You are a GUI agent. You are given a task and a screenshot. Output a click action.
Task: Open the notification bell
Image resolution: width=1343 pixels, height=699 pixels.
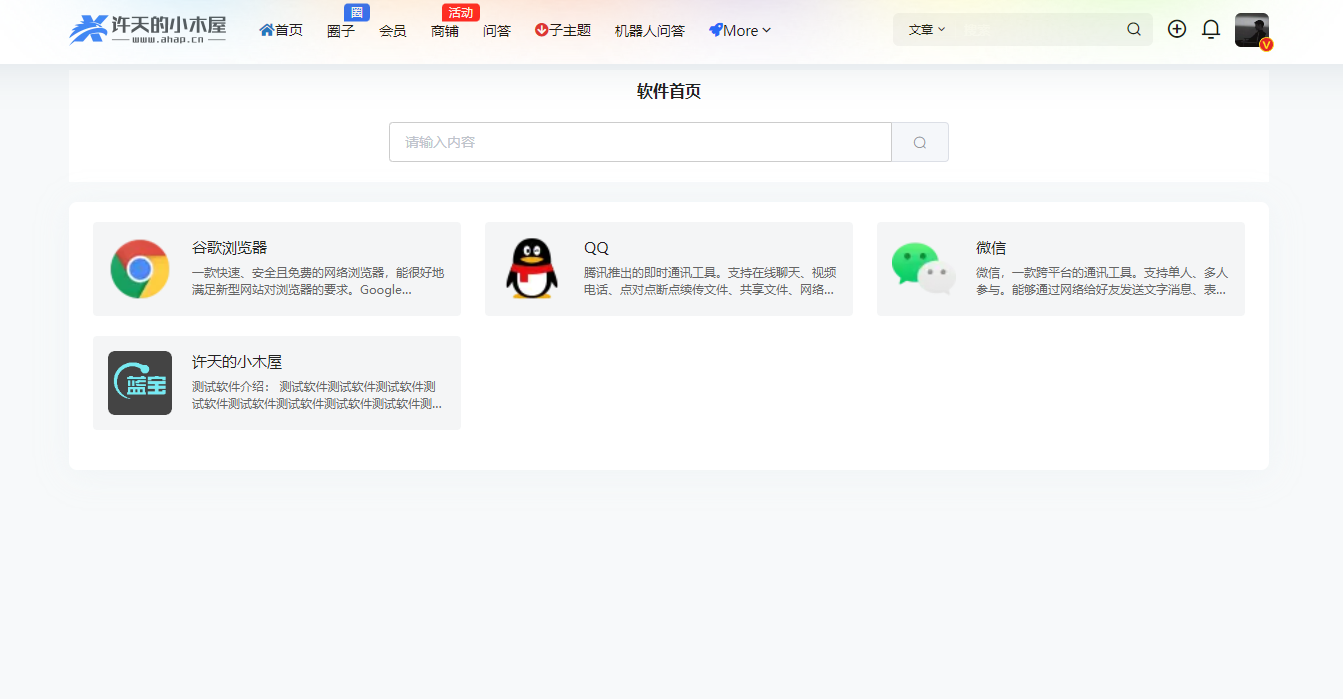pyautogui.click(x=1211, y=30)
